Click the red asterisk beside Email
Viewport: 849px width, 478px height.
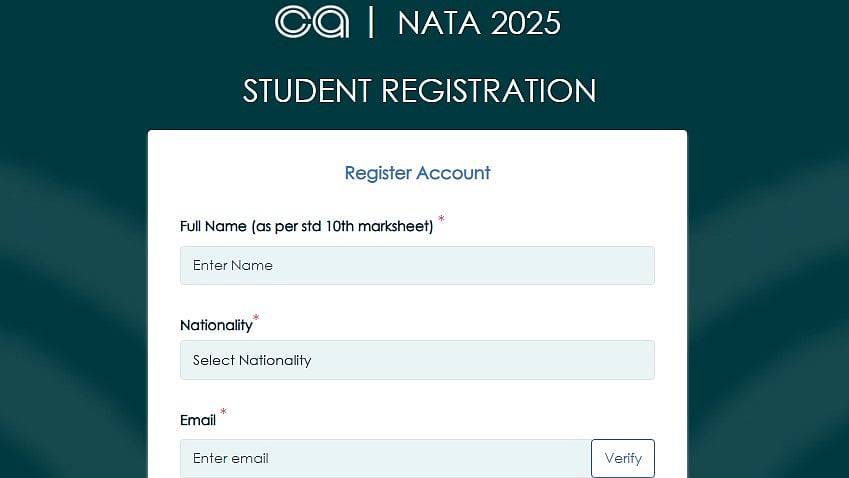[x=223, y=413]
